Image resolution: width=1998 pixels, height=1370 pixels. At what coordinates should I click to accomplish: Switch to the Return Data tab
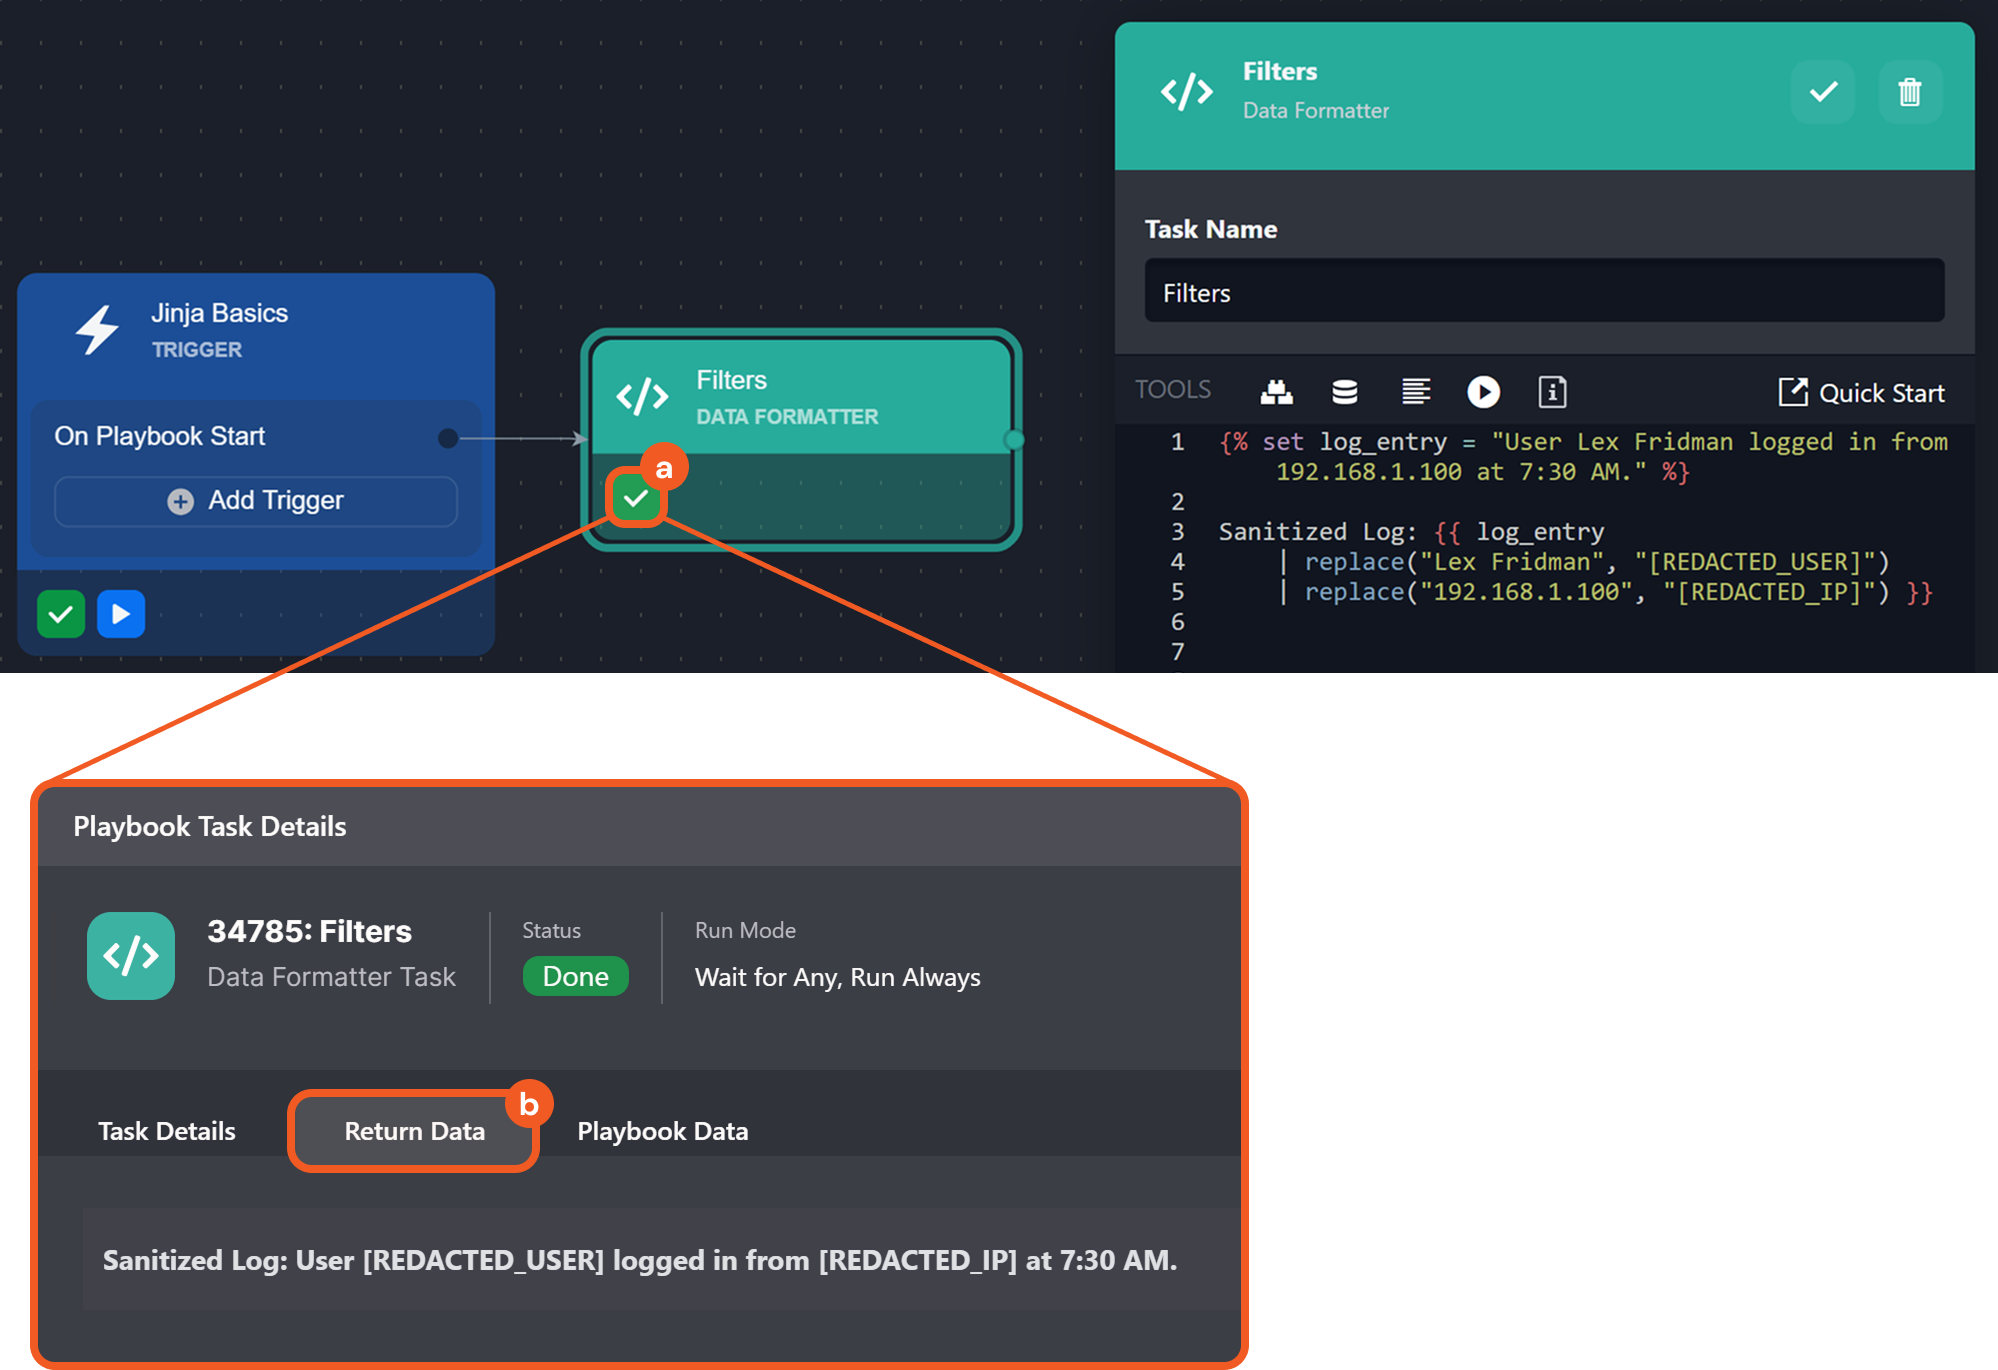pyautogui.click(x=414, y=1131)
